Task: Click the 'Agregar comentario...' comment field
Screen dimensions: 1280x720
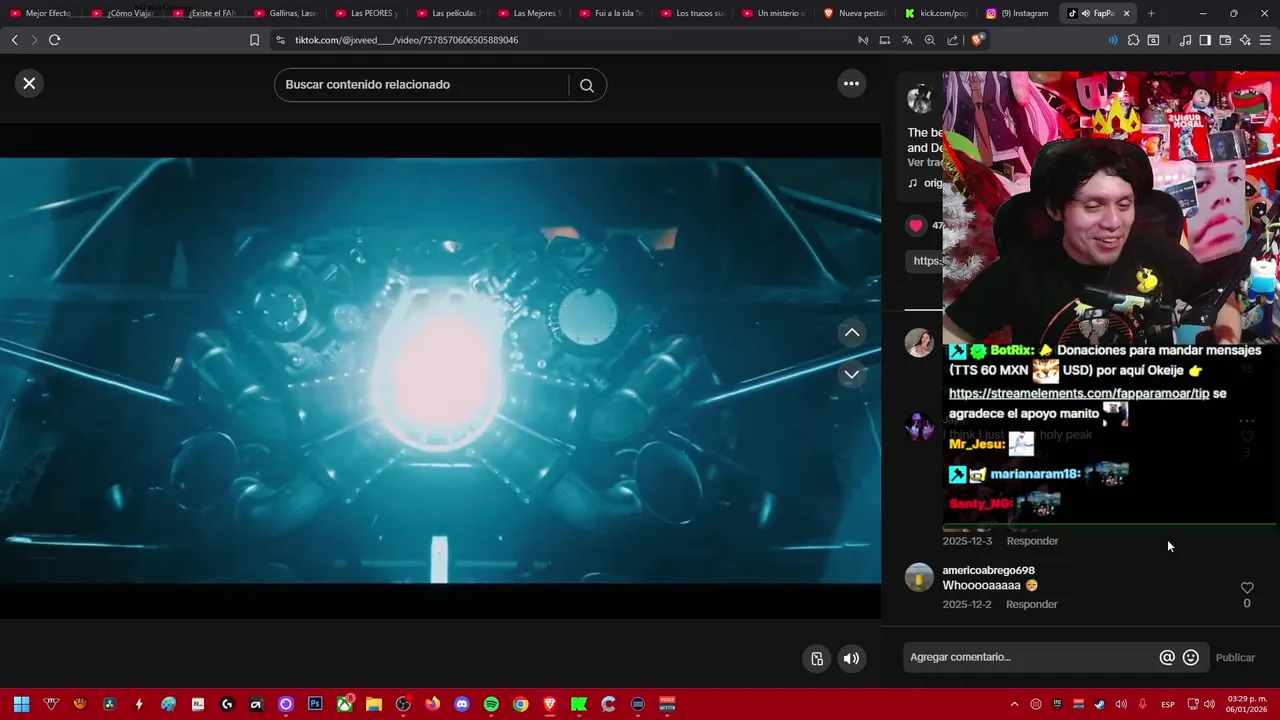Action: pos(1030,657)
